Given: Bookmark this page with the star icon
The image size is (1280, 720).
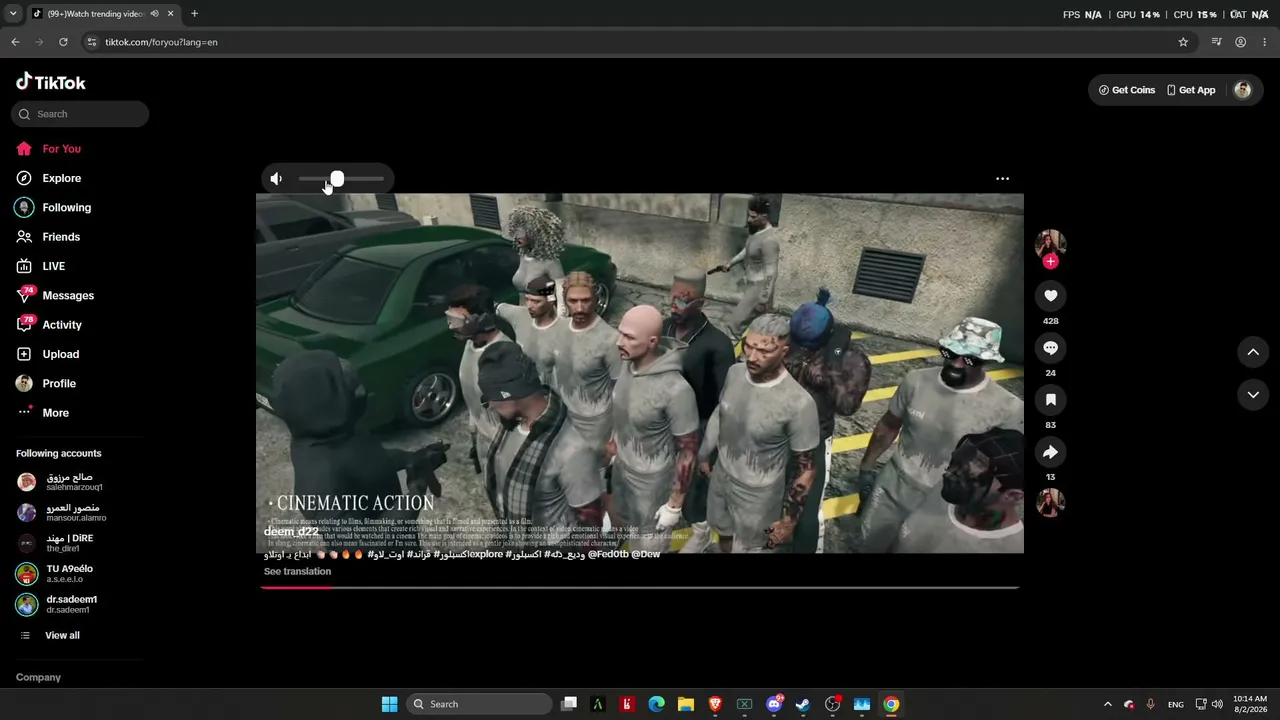Looking at the screenshot, I should pyautogui.click(x=1183, y=42).
